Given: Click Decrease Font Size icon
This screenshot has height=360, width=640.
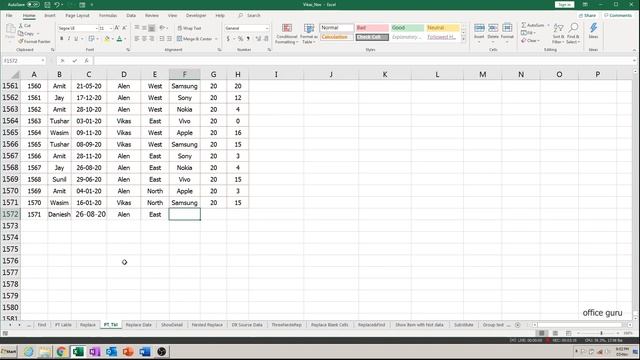Looking at the screenshot, I should click(x=124, y=28).
